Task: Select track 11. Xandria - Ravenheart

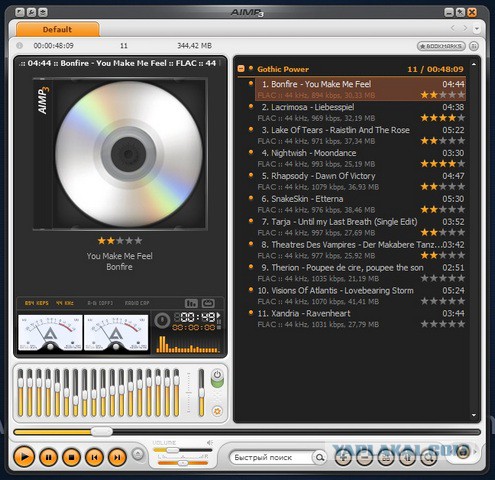Action: pos(360,319)
